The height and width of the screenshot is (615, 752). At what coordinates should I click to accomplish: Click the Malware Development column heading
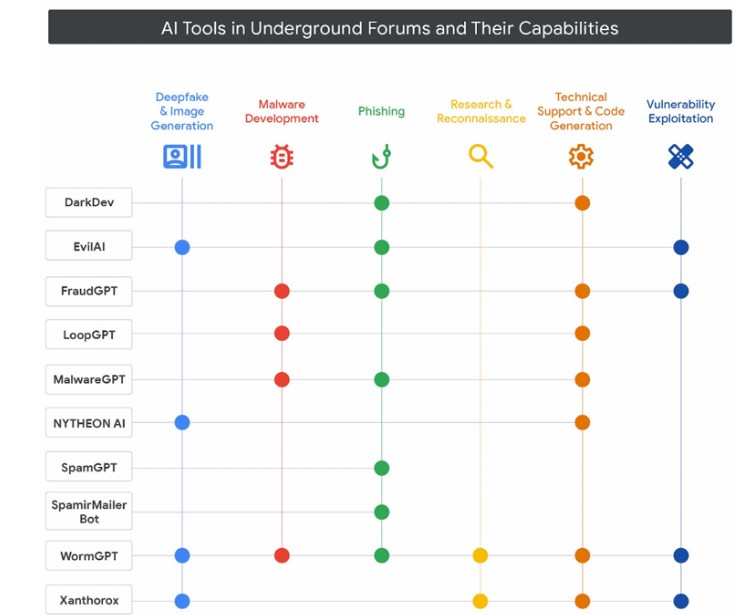point(282,111)
